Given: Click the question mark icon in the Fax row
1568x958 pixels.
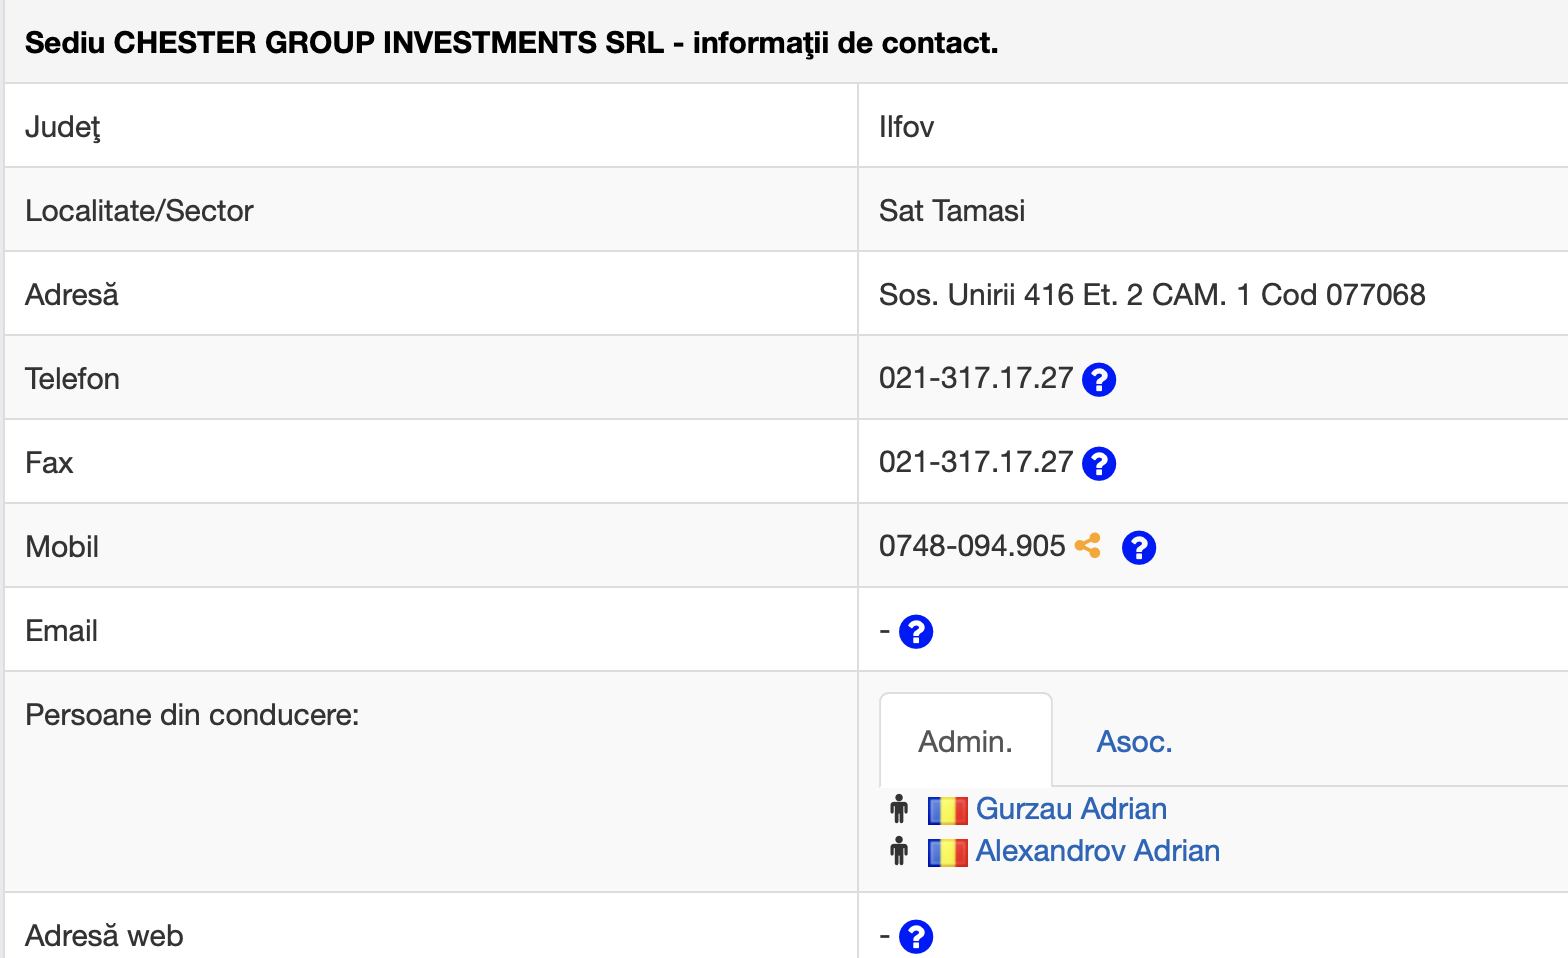Looking at the screenshot, I should [x=1098, y=464].
